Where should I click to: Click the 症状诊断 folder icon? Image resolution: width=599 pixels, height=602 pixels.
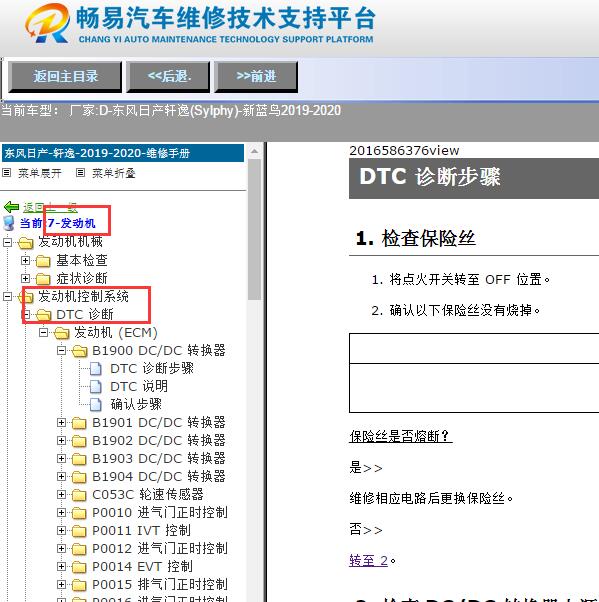pos(43,279)
